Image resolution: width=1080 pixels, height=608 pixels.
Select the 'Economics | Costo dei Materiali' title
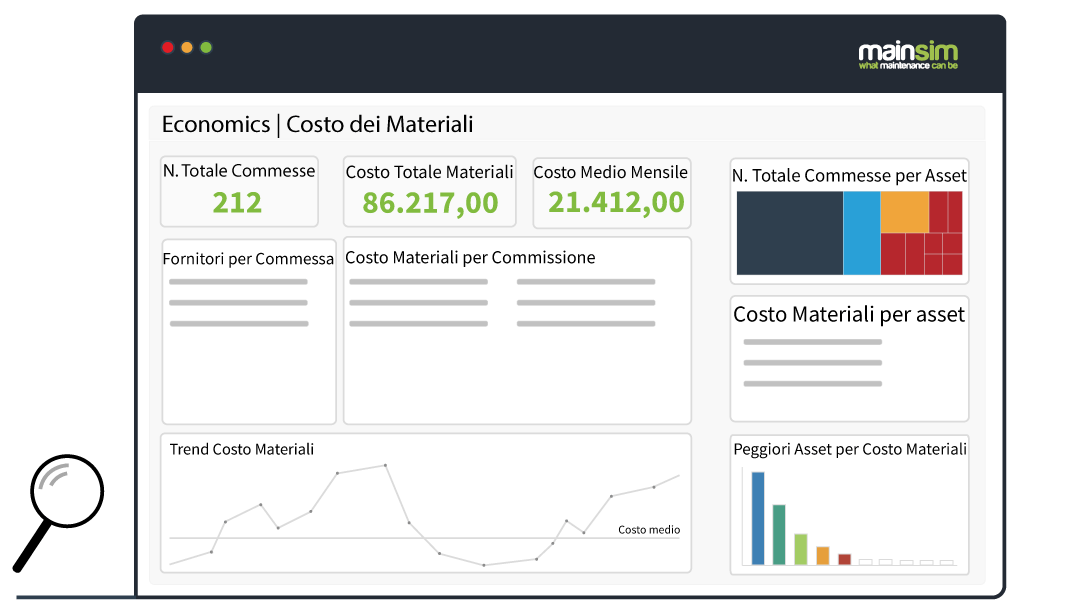[318, 125]
